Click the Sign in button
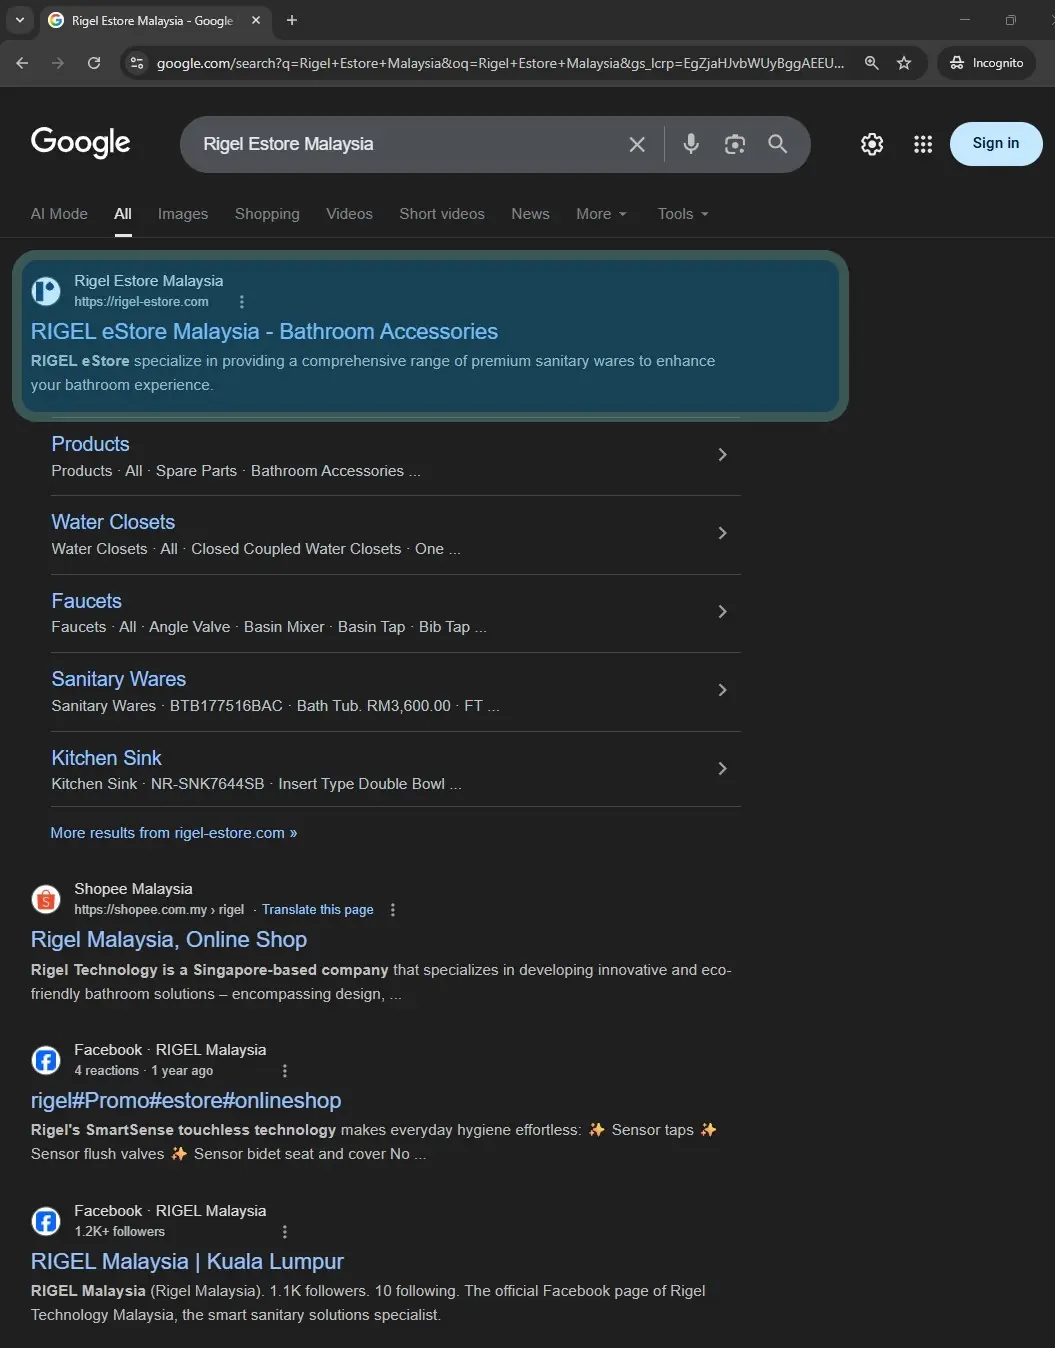The image size is (1055, 1348). [996, 143]
